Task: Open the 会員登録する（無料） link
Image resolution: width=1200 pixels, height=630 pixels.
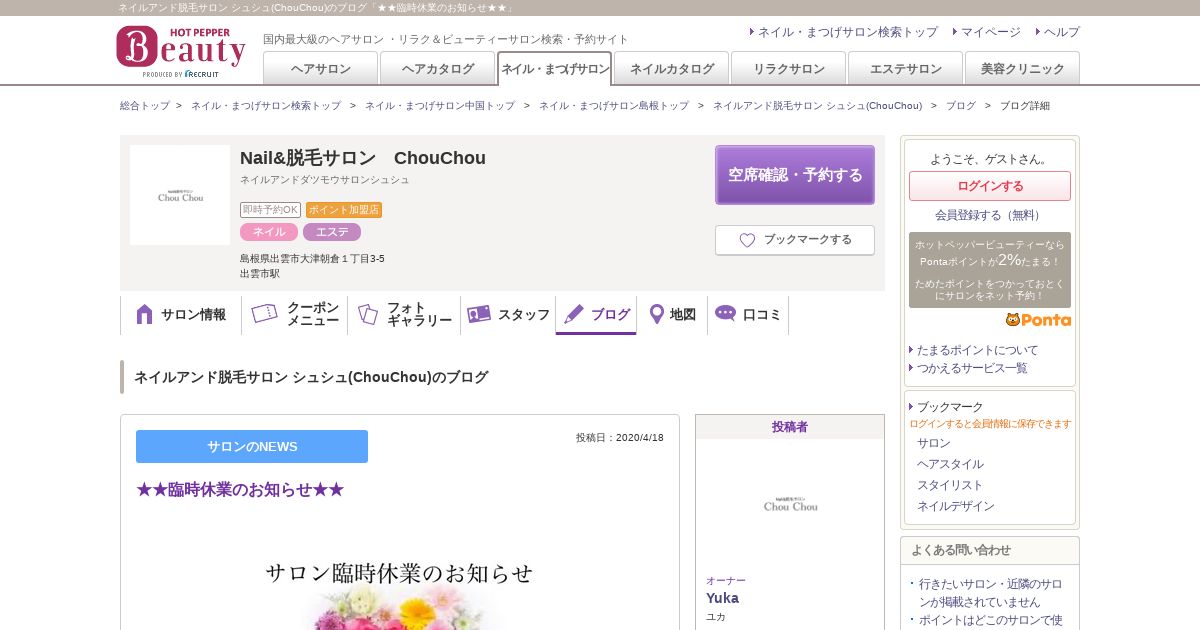Action: [990, 215]
